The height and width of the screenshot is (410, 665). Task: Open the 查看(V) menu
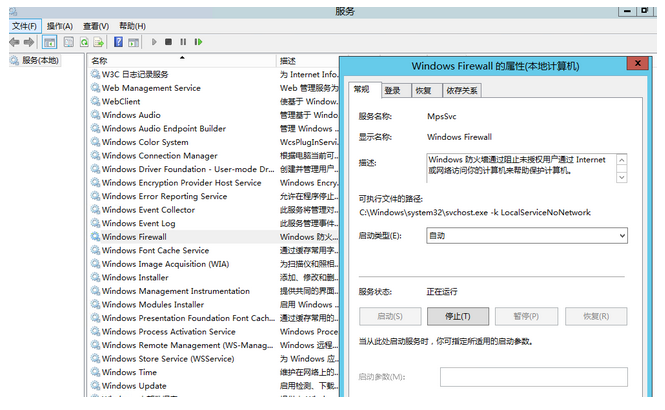(x=96, y=26)
